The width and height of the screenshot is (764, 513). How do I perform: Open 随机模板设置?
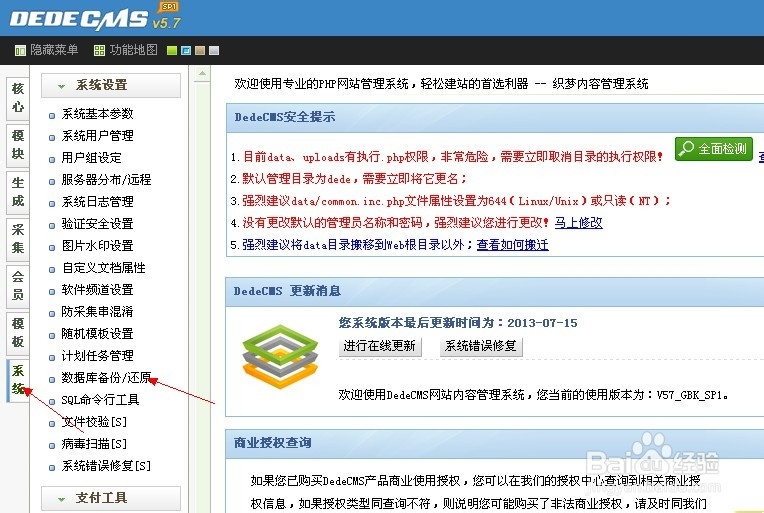click(x=97, y=334)
